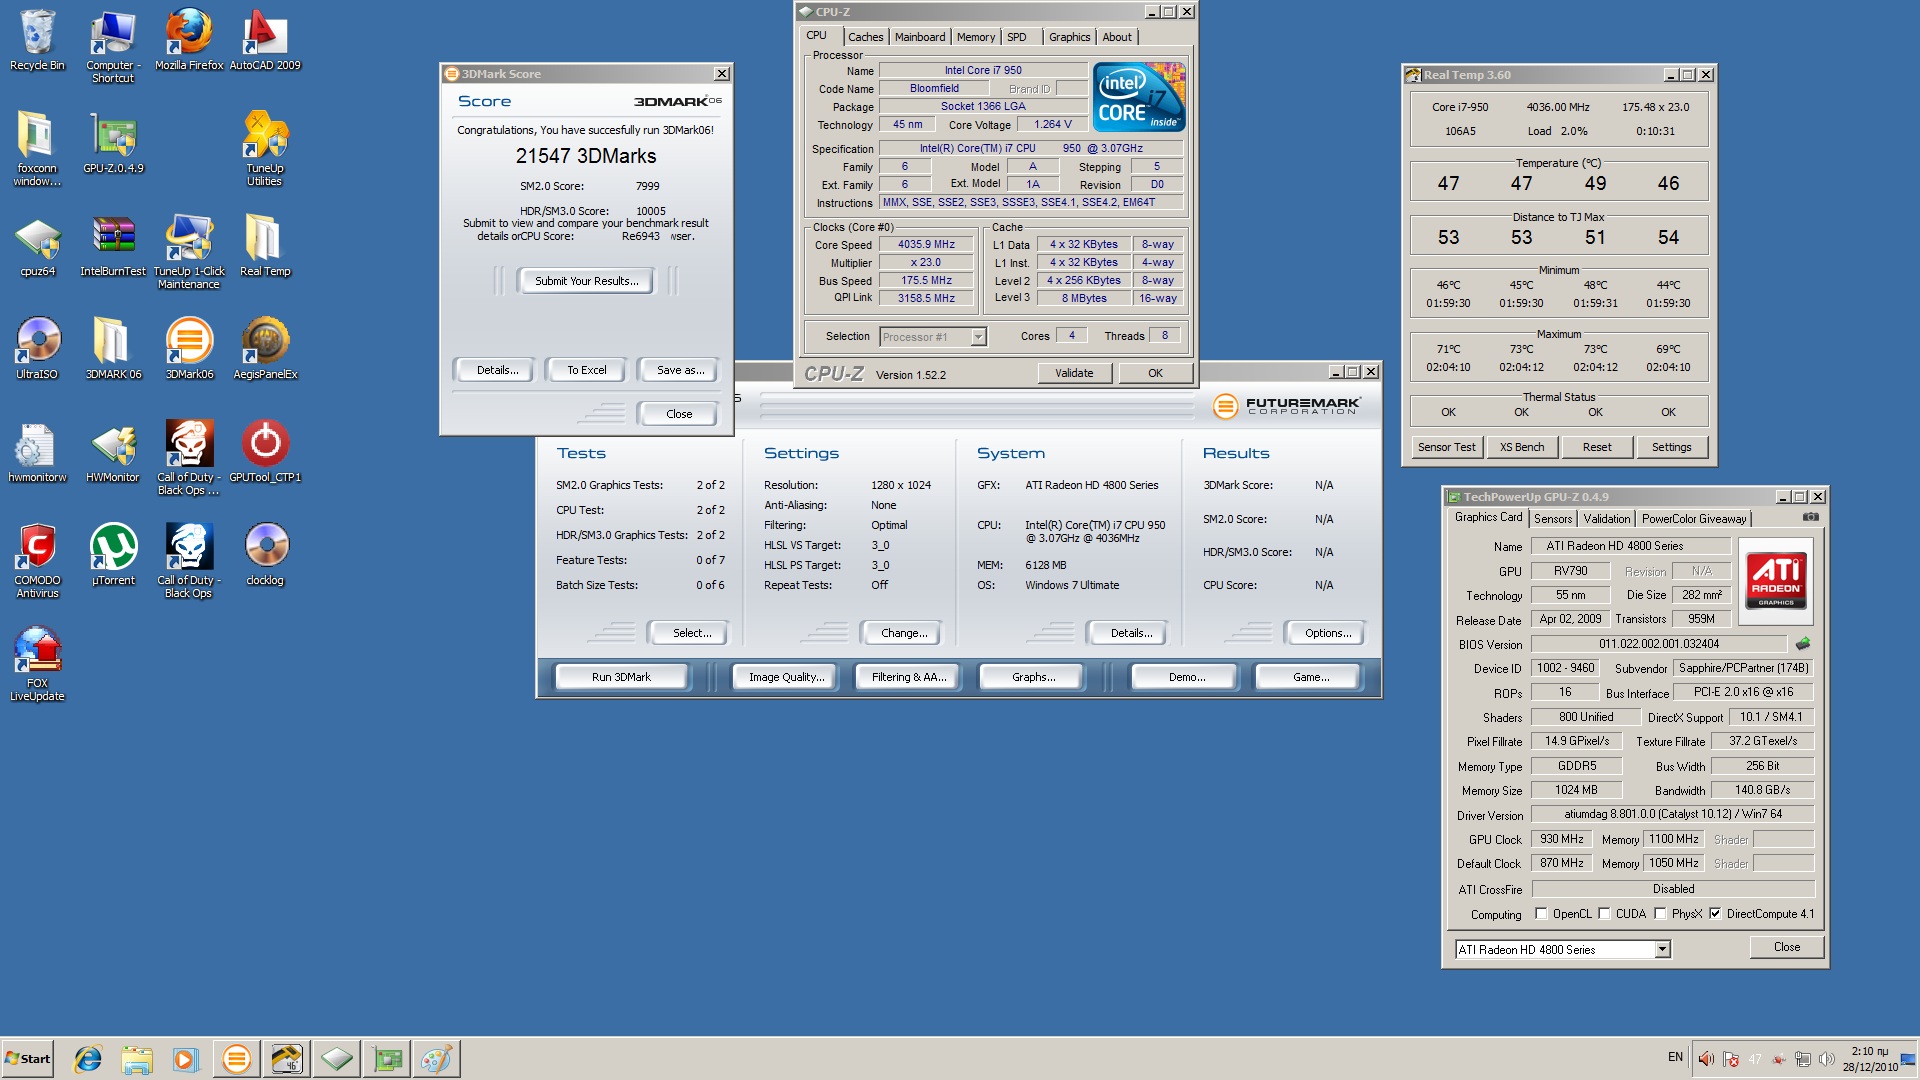Image resolution: width=1920 pixels, height=1080 pixels.
Task: Open UltraISO desktop shortcut
Action: point(37,349)
